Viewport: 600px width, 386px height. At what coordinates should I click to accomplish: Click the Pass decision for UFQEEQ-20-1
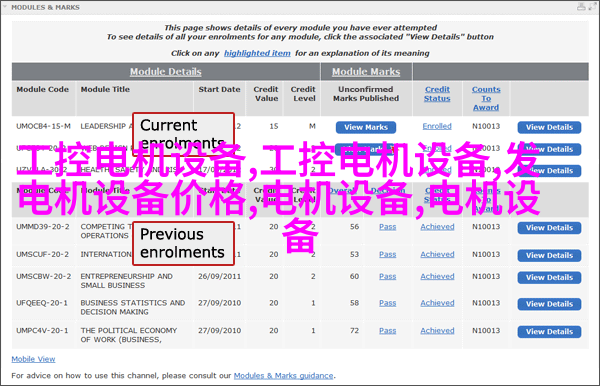(x=387, y=303)
